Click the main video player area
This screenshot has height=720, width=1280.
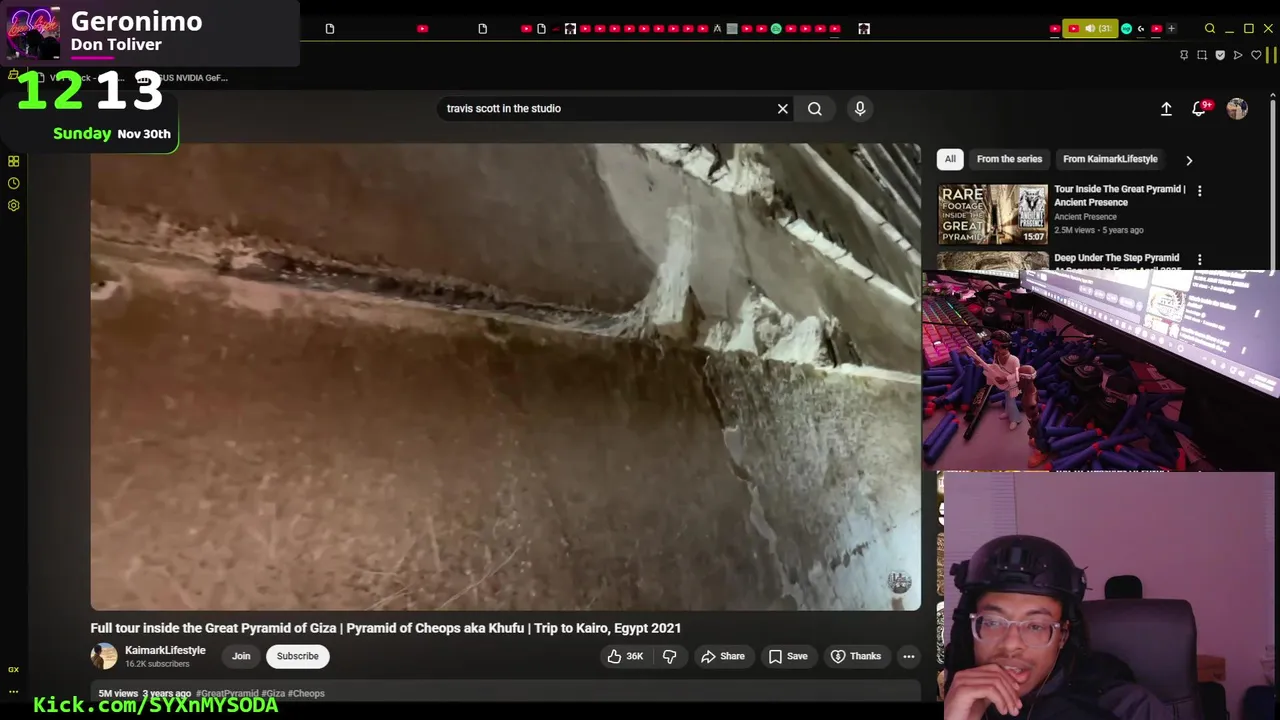click(x=505, y=377)
